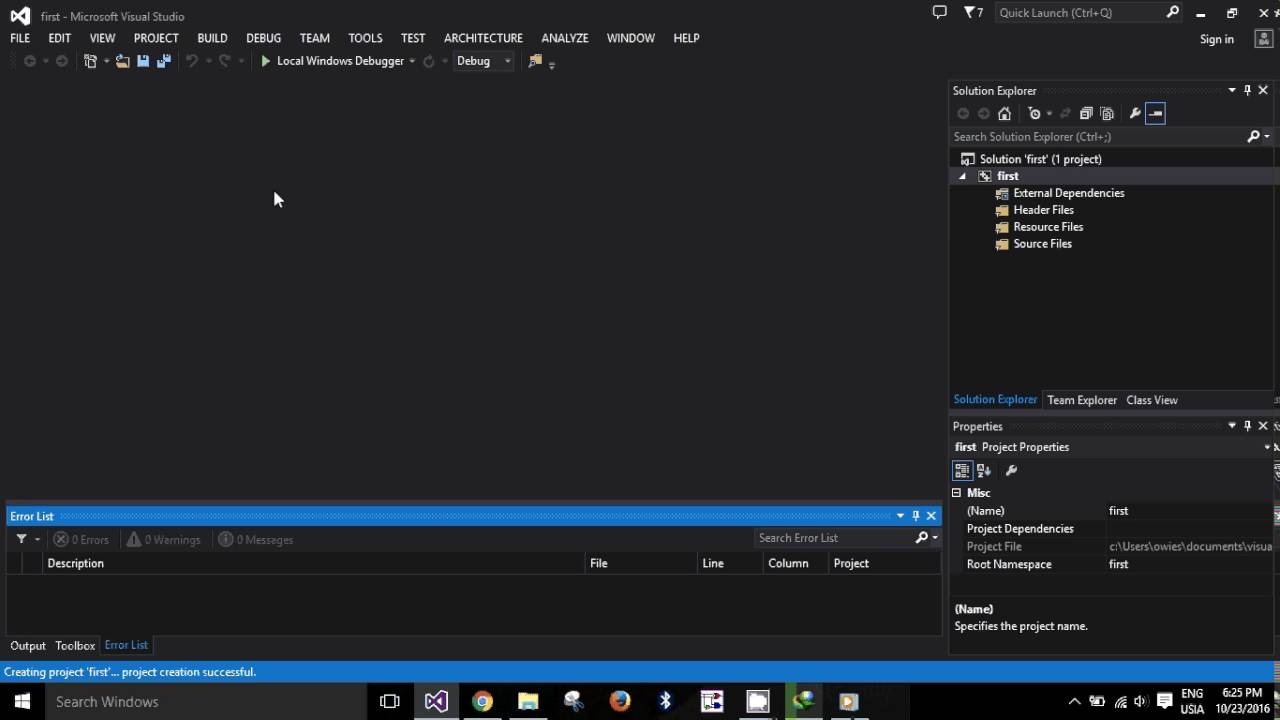Toggle the 0 Errors filter button

click(x=81, y=540)
